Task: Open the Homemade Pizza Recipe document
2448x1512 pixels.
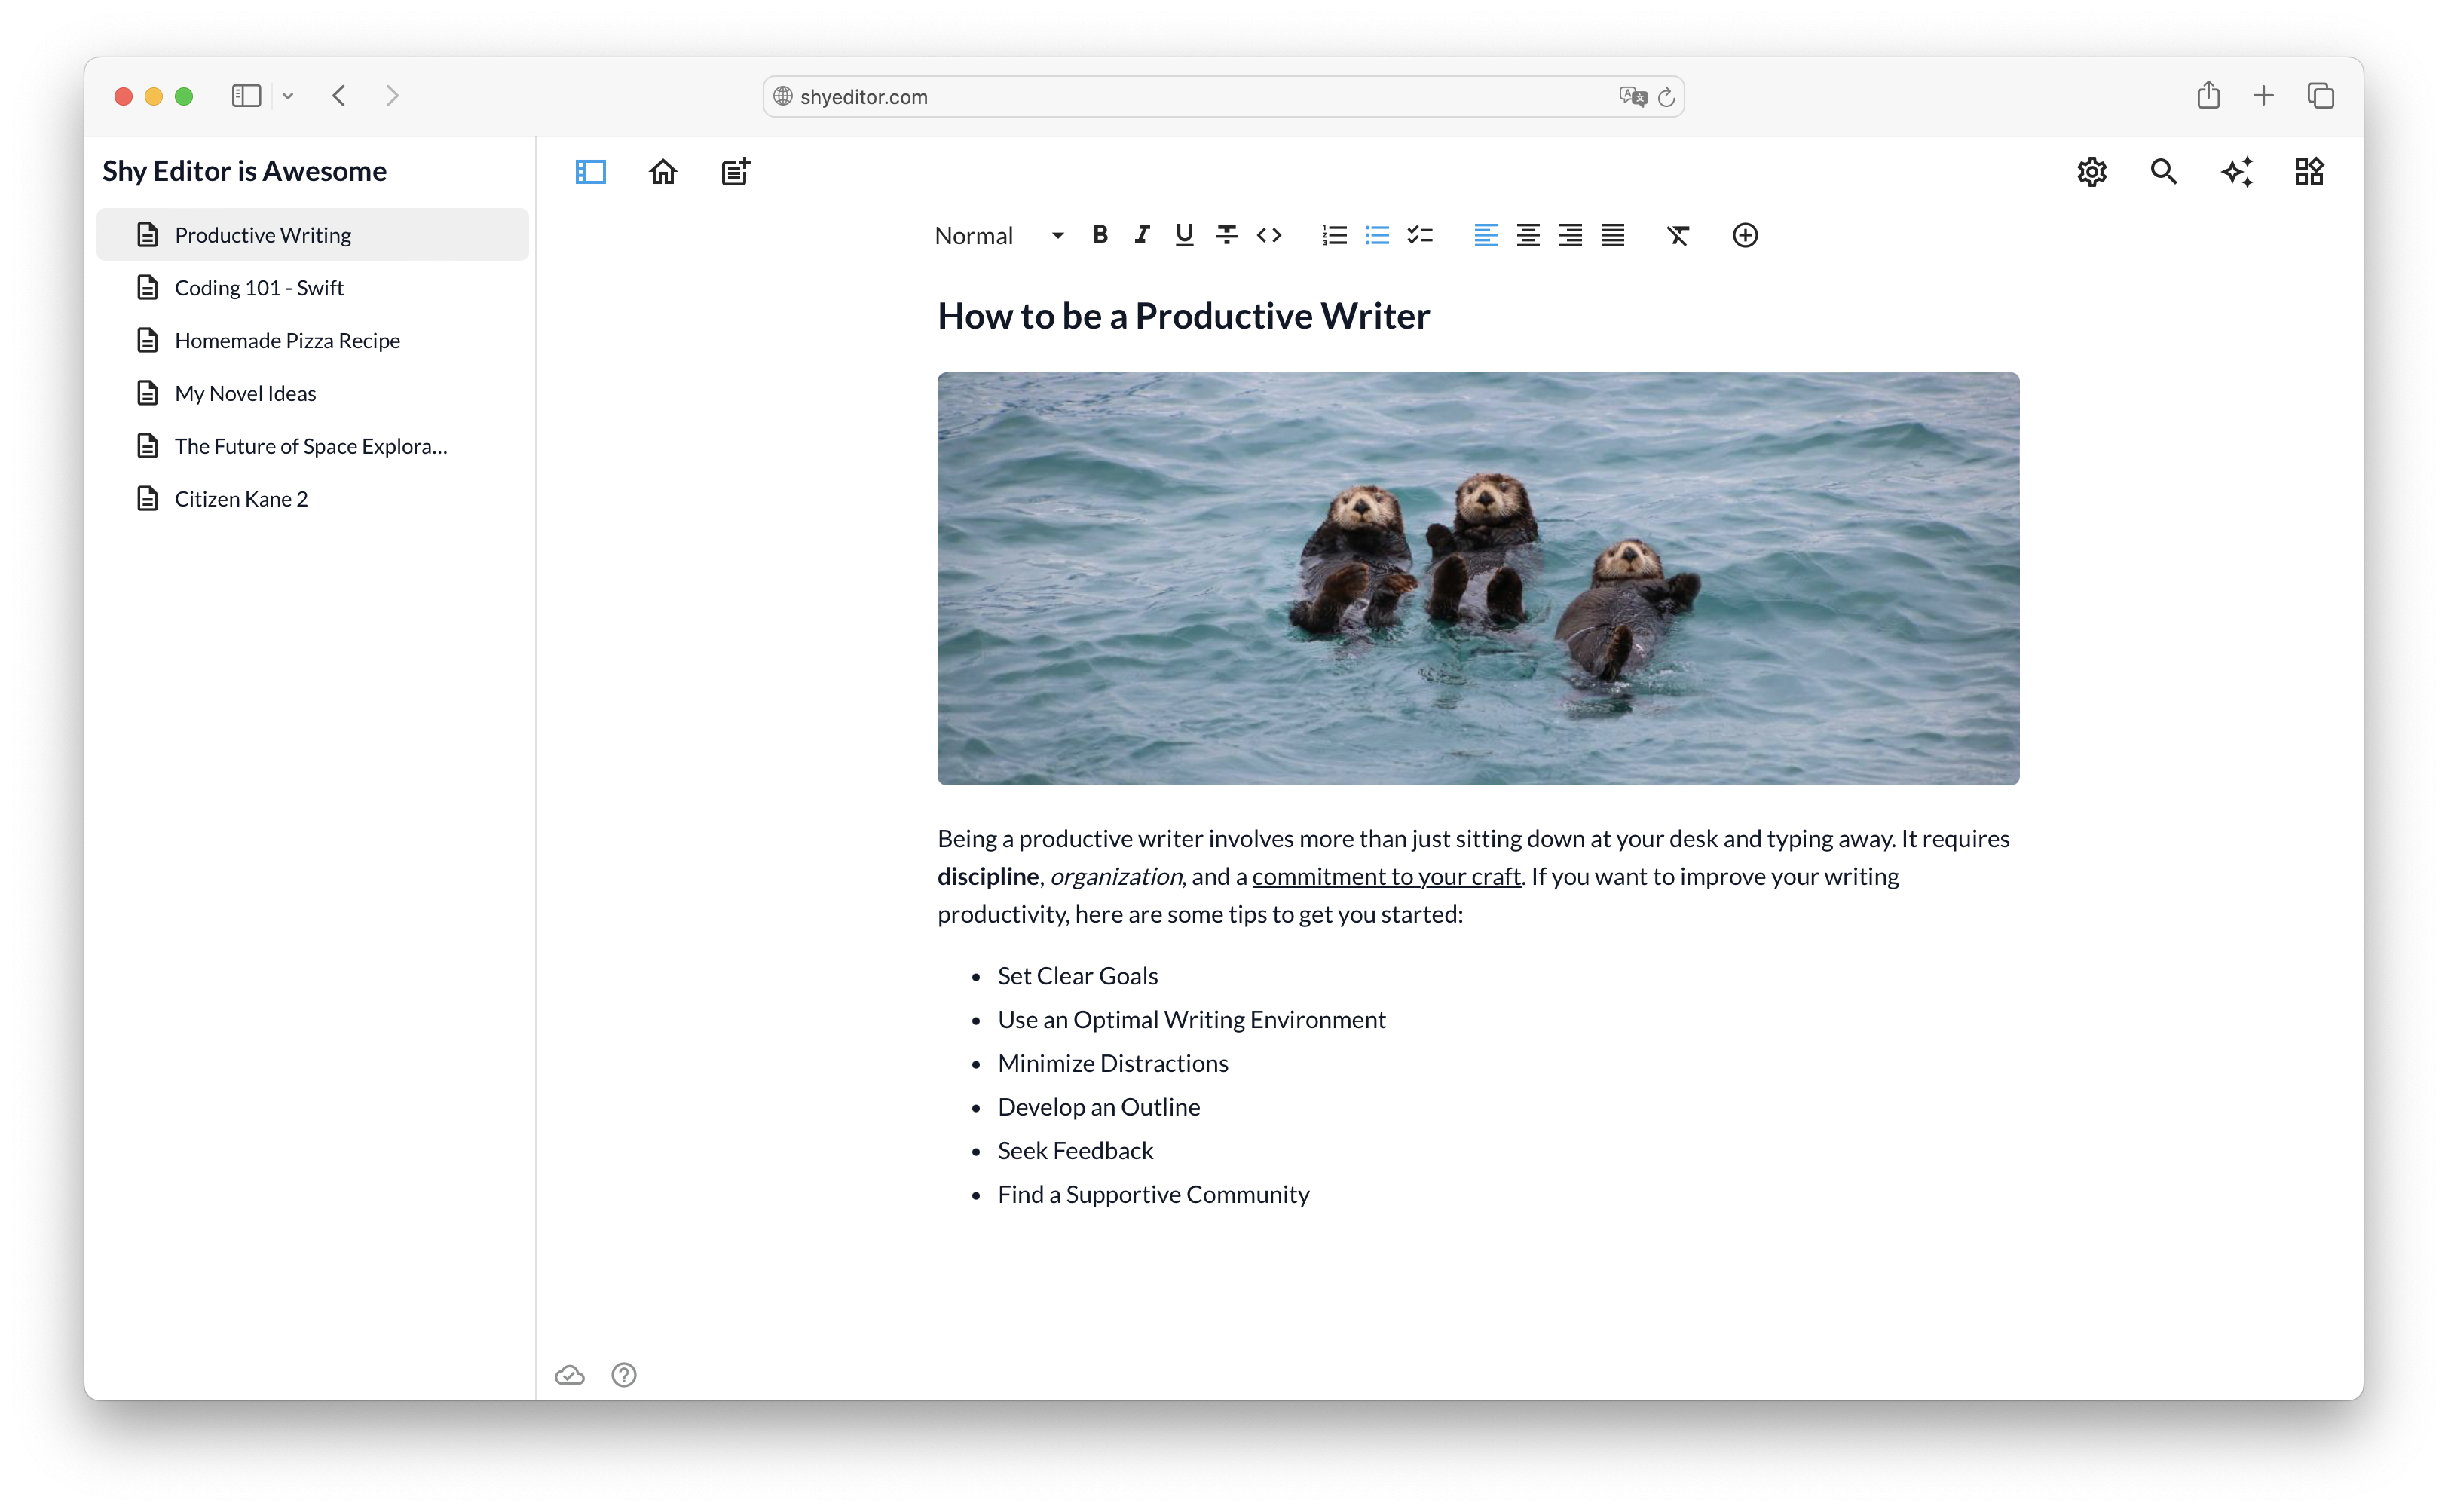Action: point(287,341)
